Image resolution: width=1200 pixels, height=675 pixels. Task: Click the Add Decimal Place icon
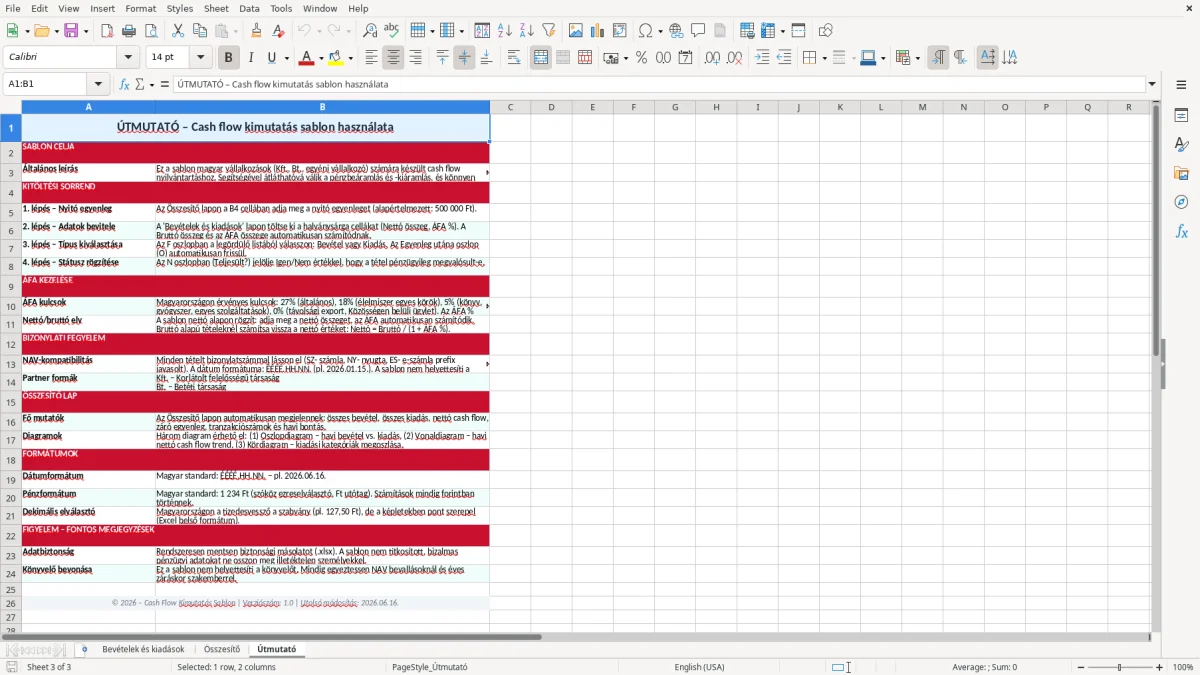[712, 58]
